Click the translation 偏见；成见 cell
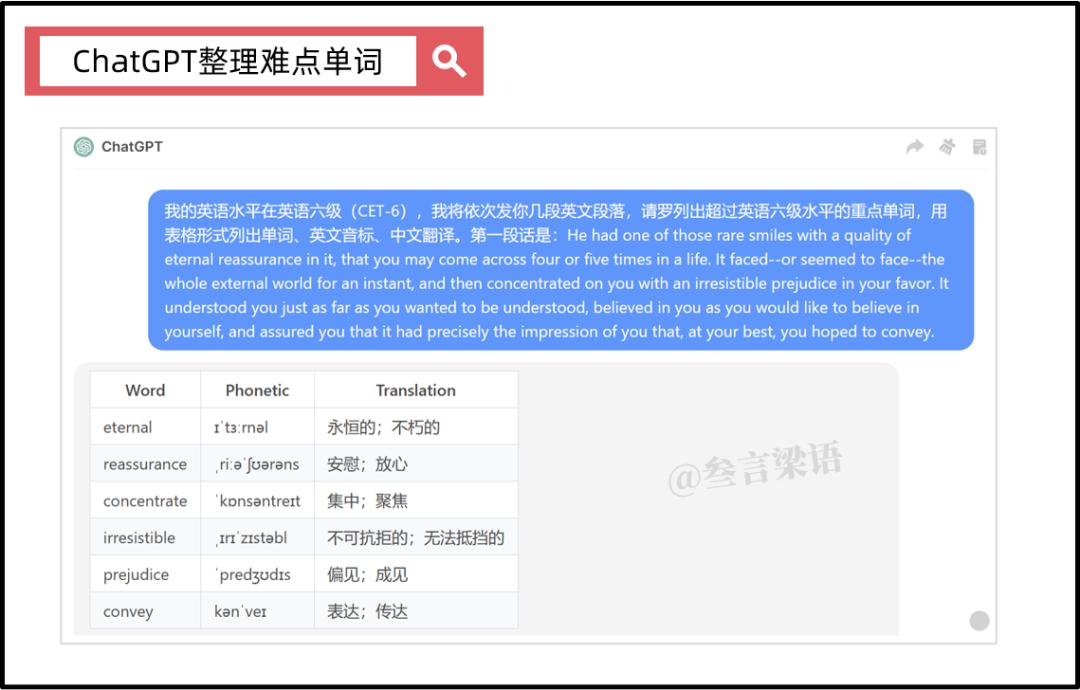The width and height of the screenshot is (1080, 690). pos(416,574)
